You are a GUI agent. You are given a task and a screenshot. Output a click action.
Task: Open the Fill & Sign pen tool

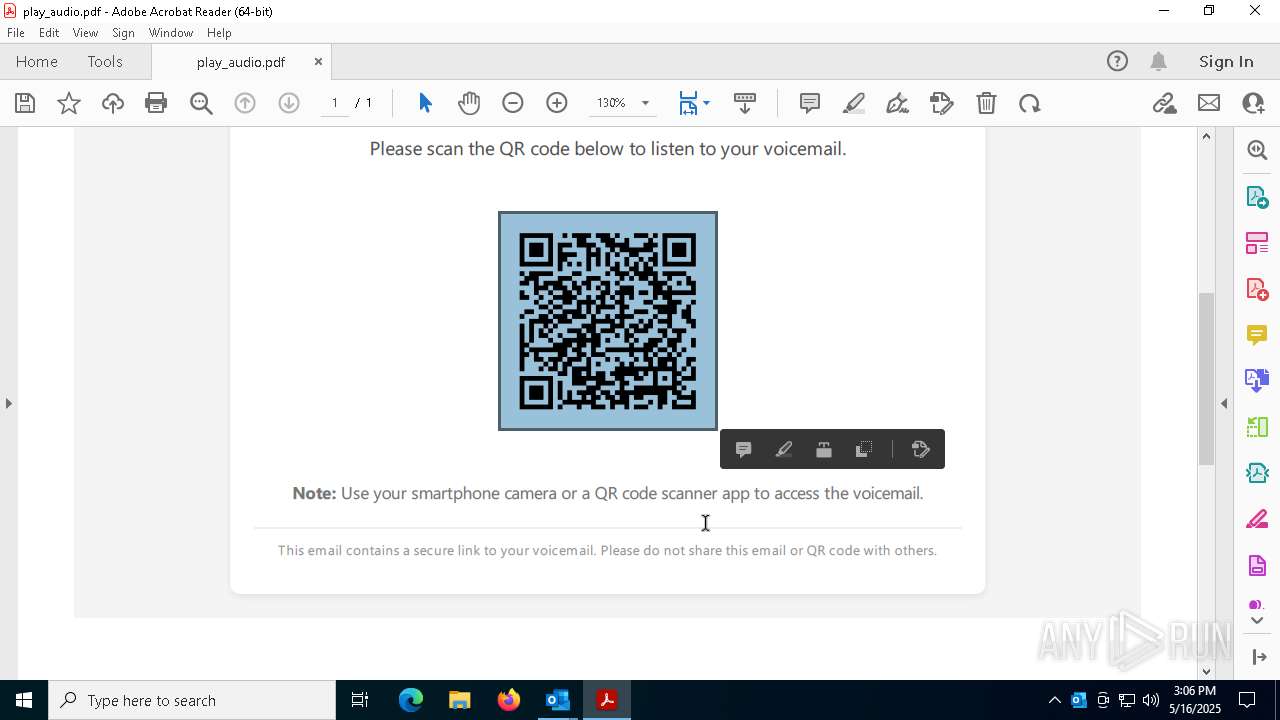coord(898,103)
